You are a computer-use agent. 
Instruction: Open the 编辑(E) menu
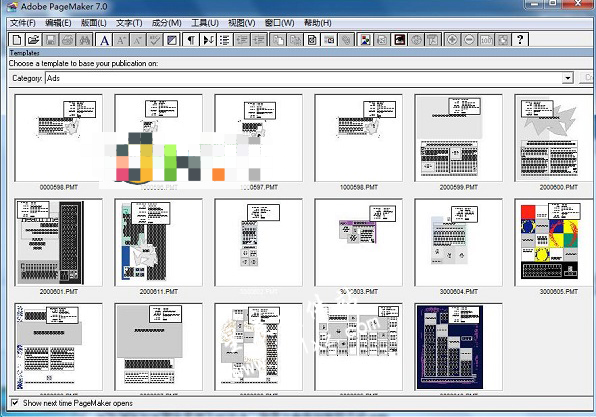58,23
